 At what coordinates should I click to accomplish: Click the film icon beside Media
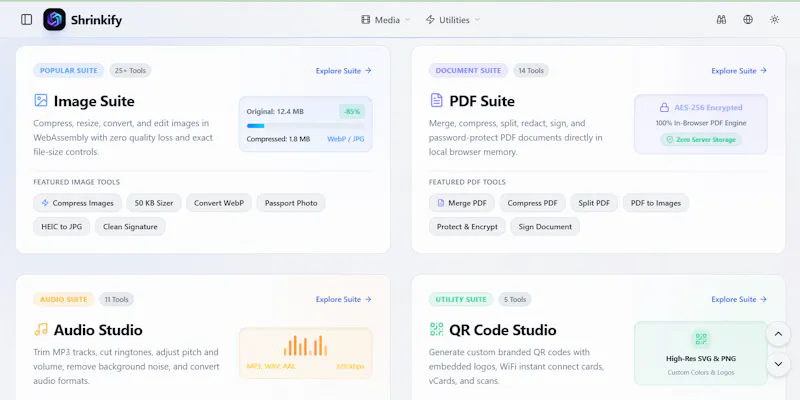pos(365,20)
